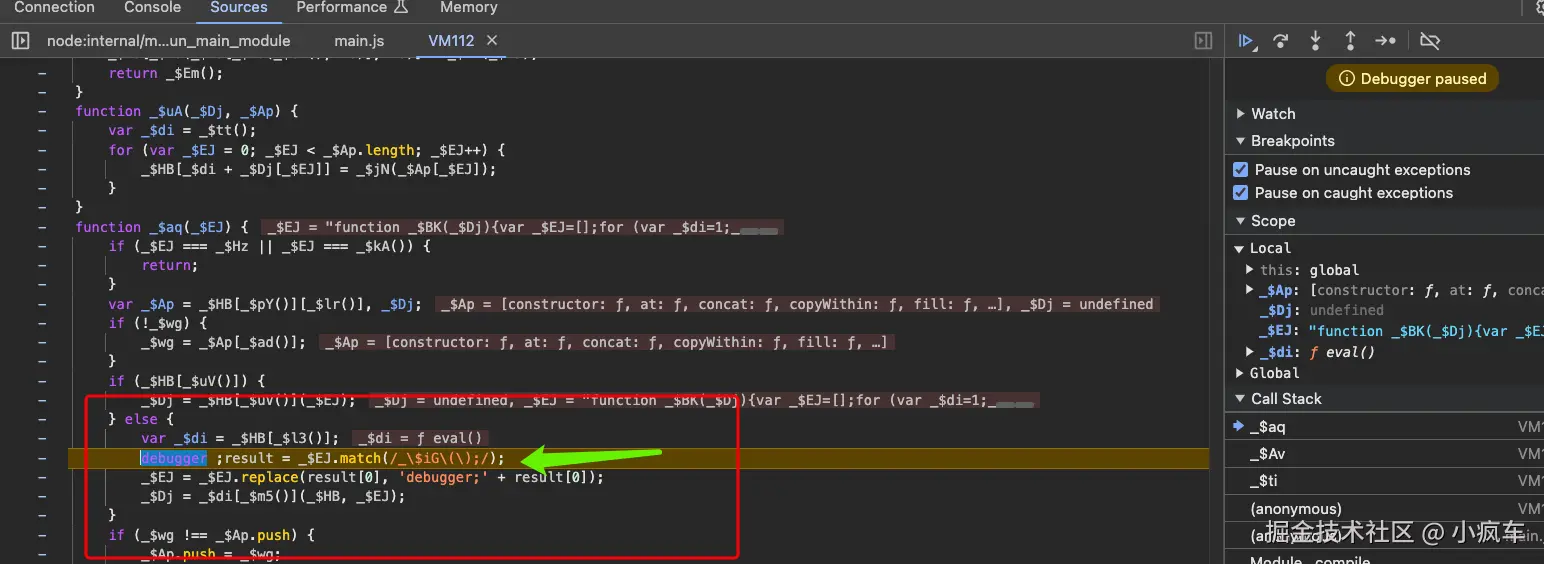Select the Sources tab
This screenshot has height=564, width=1544.
click(239, 8)
